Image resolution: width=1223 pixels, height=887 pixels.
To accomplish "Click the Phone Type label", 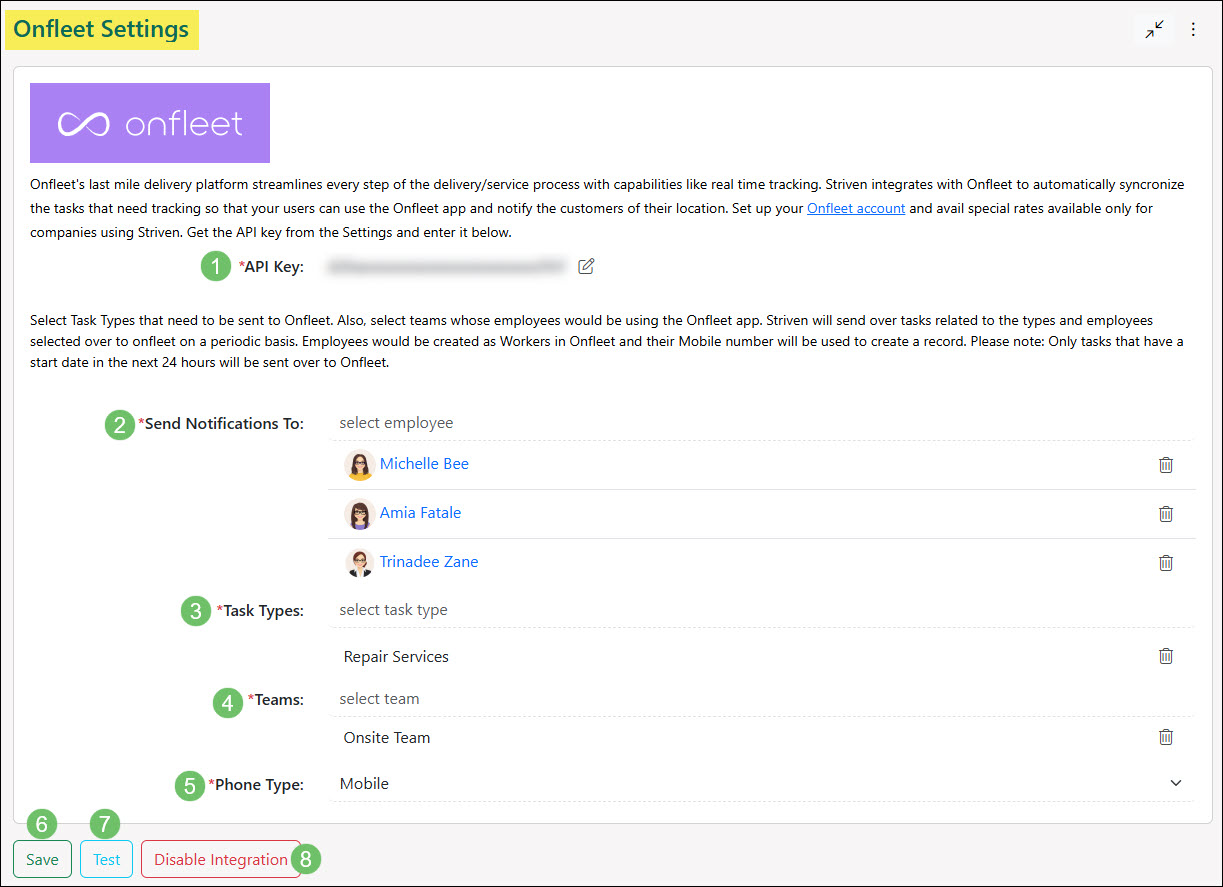I will pos(256,785).
